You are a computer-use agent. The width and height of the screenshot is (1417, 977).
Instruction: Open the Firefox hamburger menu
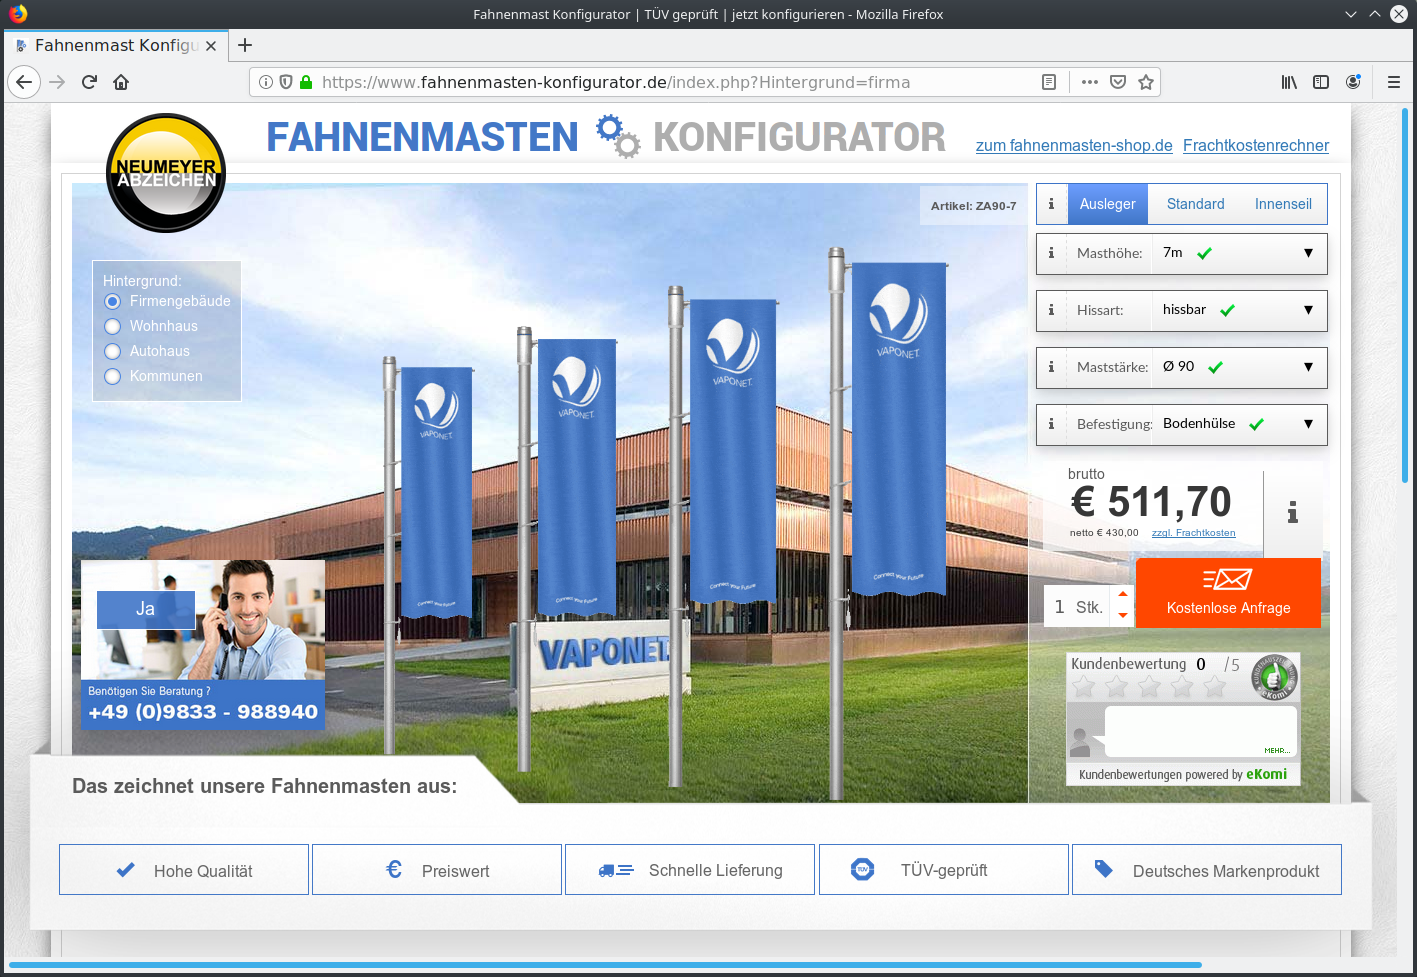point(1393,82)
